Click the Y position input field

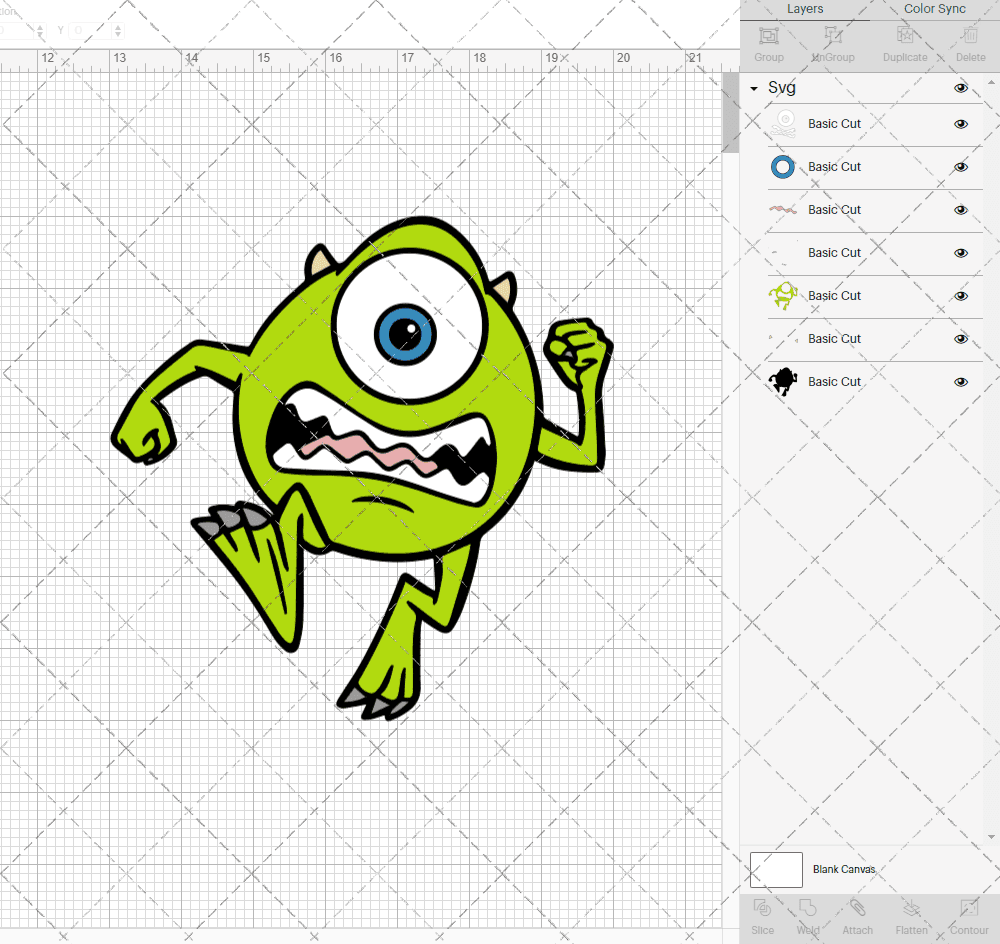(90, 30)
